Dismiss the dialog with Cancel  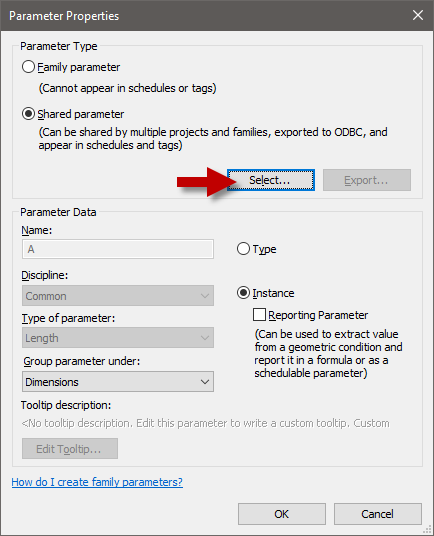point(378,514)
